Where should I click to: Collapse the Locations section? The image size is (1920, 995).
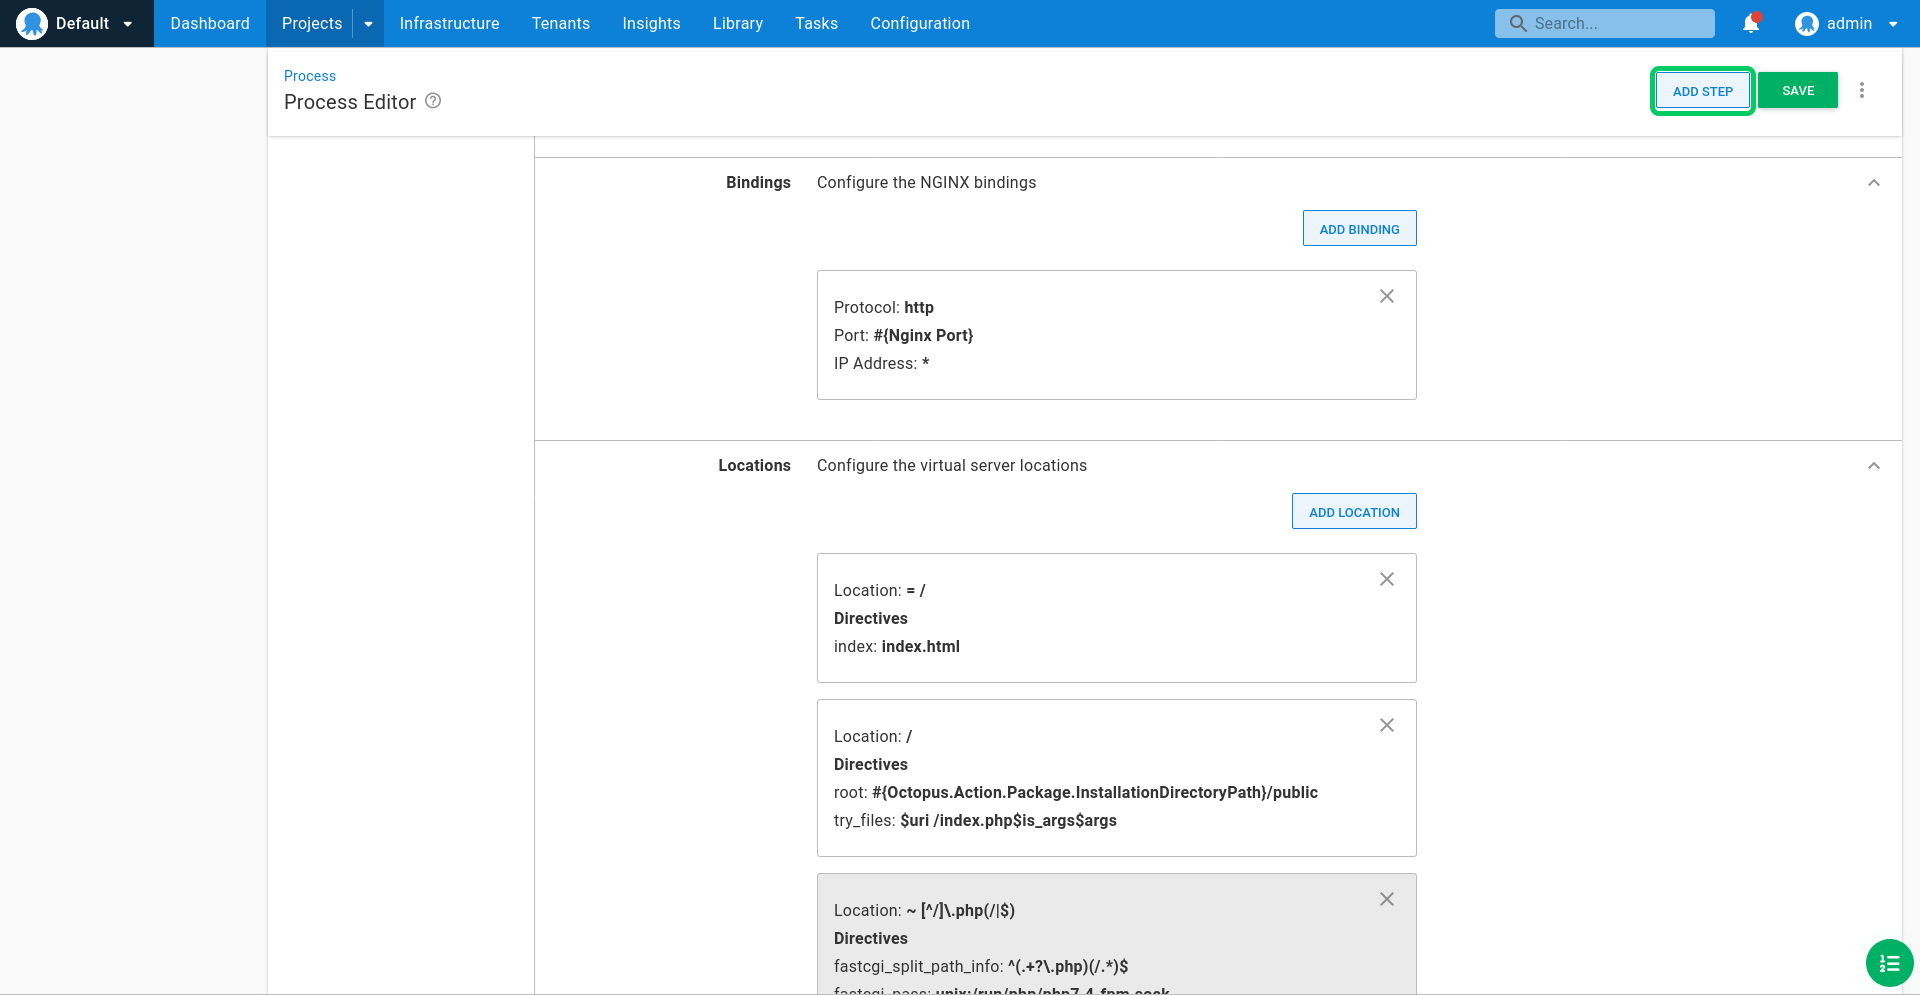(1874, 466)
